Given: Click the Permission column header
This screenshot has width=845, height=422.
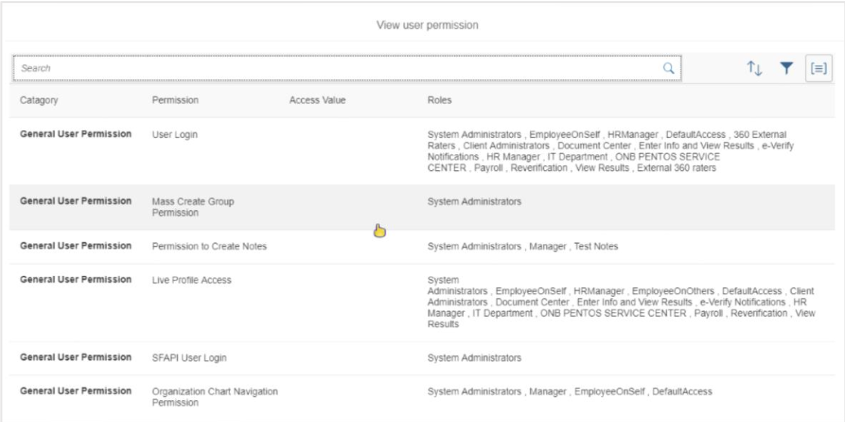Looking at the screenshot, I should pyautogui.click(x=175, y=100).
